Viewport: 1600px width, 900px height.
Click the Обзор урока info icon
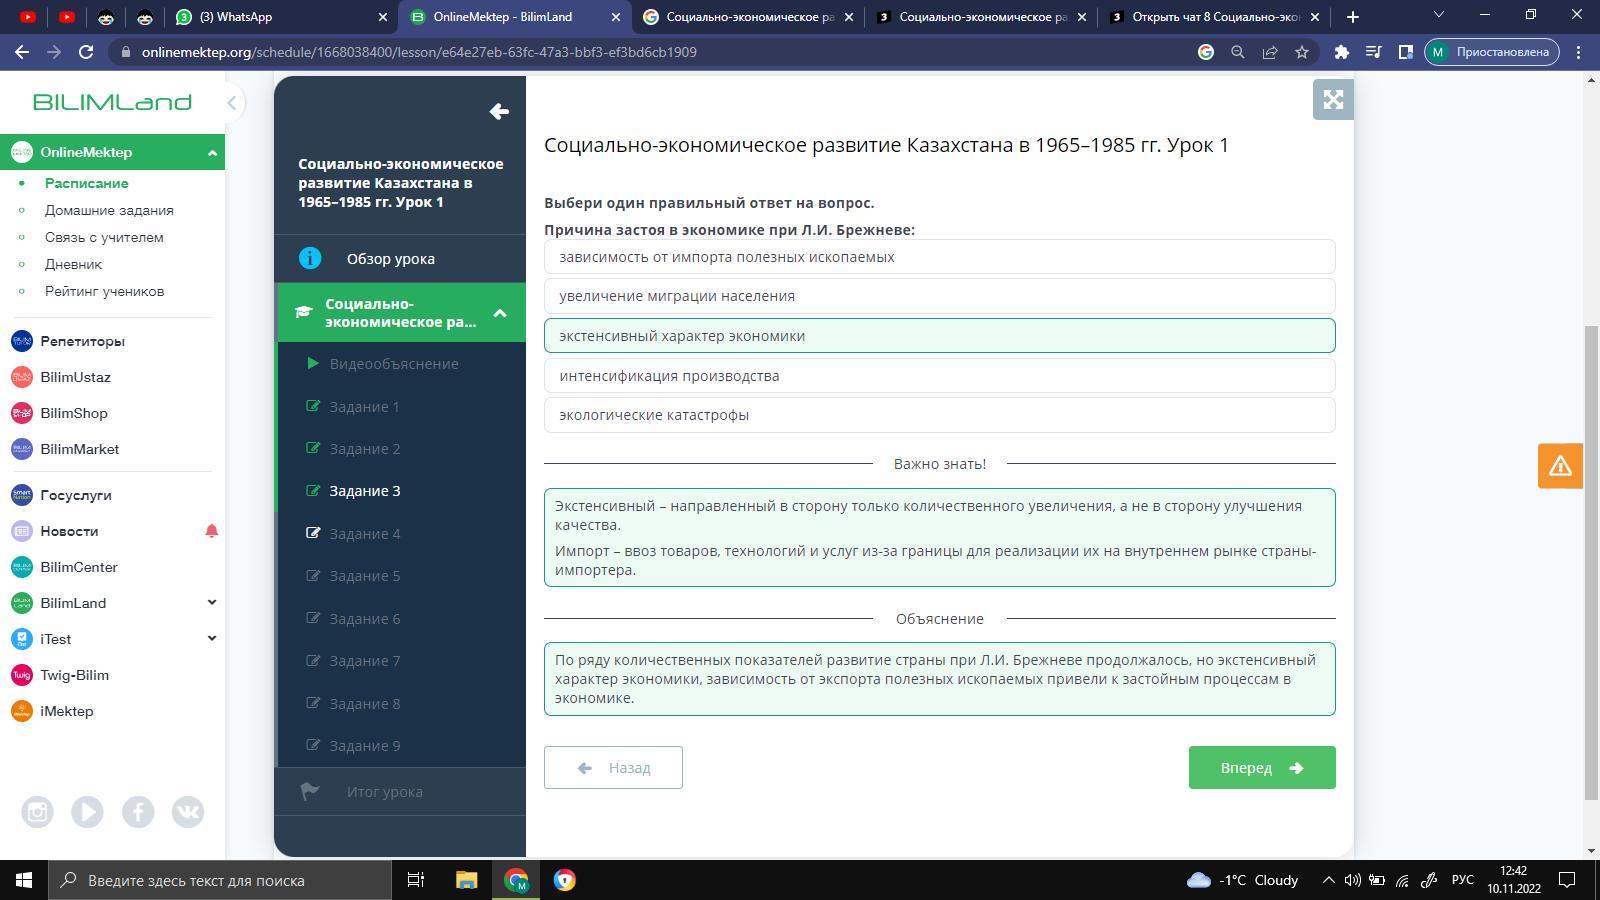[x=310, y=259]
